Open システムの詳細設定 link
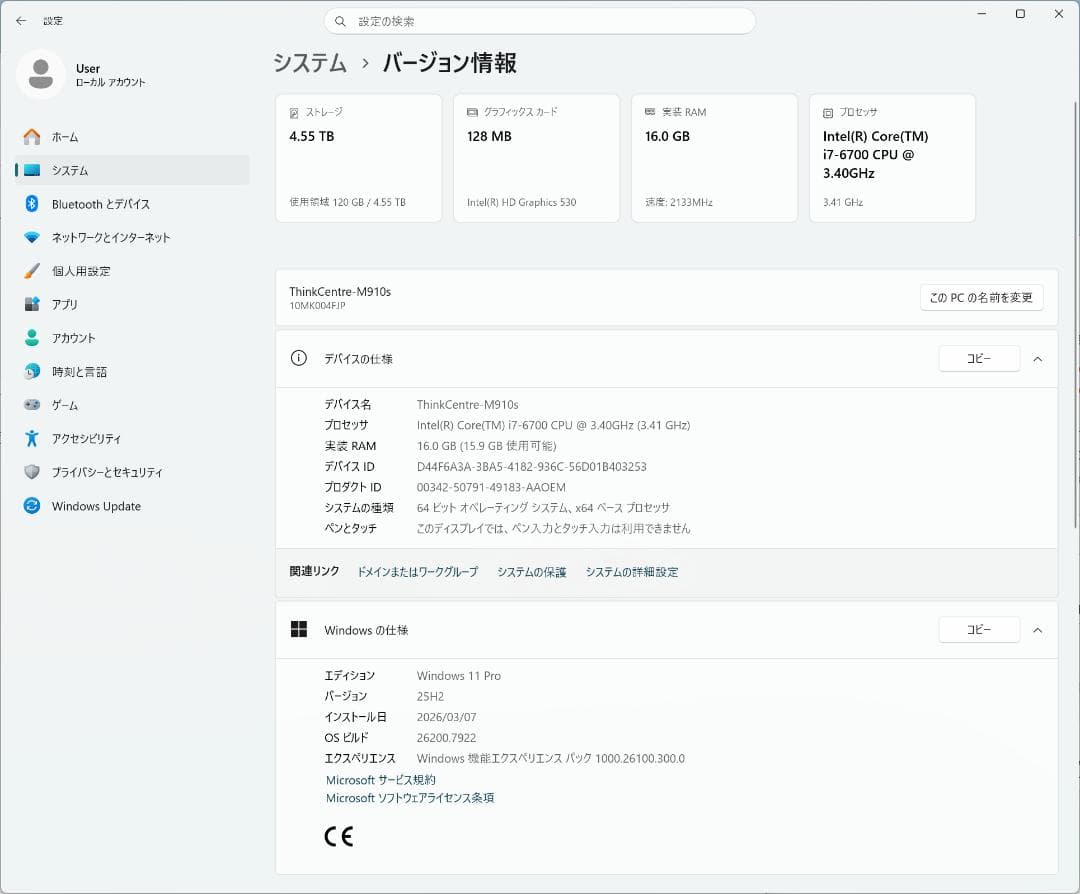Screen dimensions: 1080x894 [x=632, y=572]
